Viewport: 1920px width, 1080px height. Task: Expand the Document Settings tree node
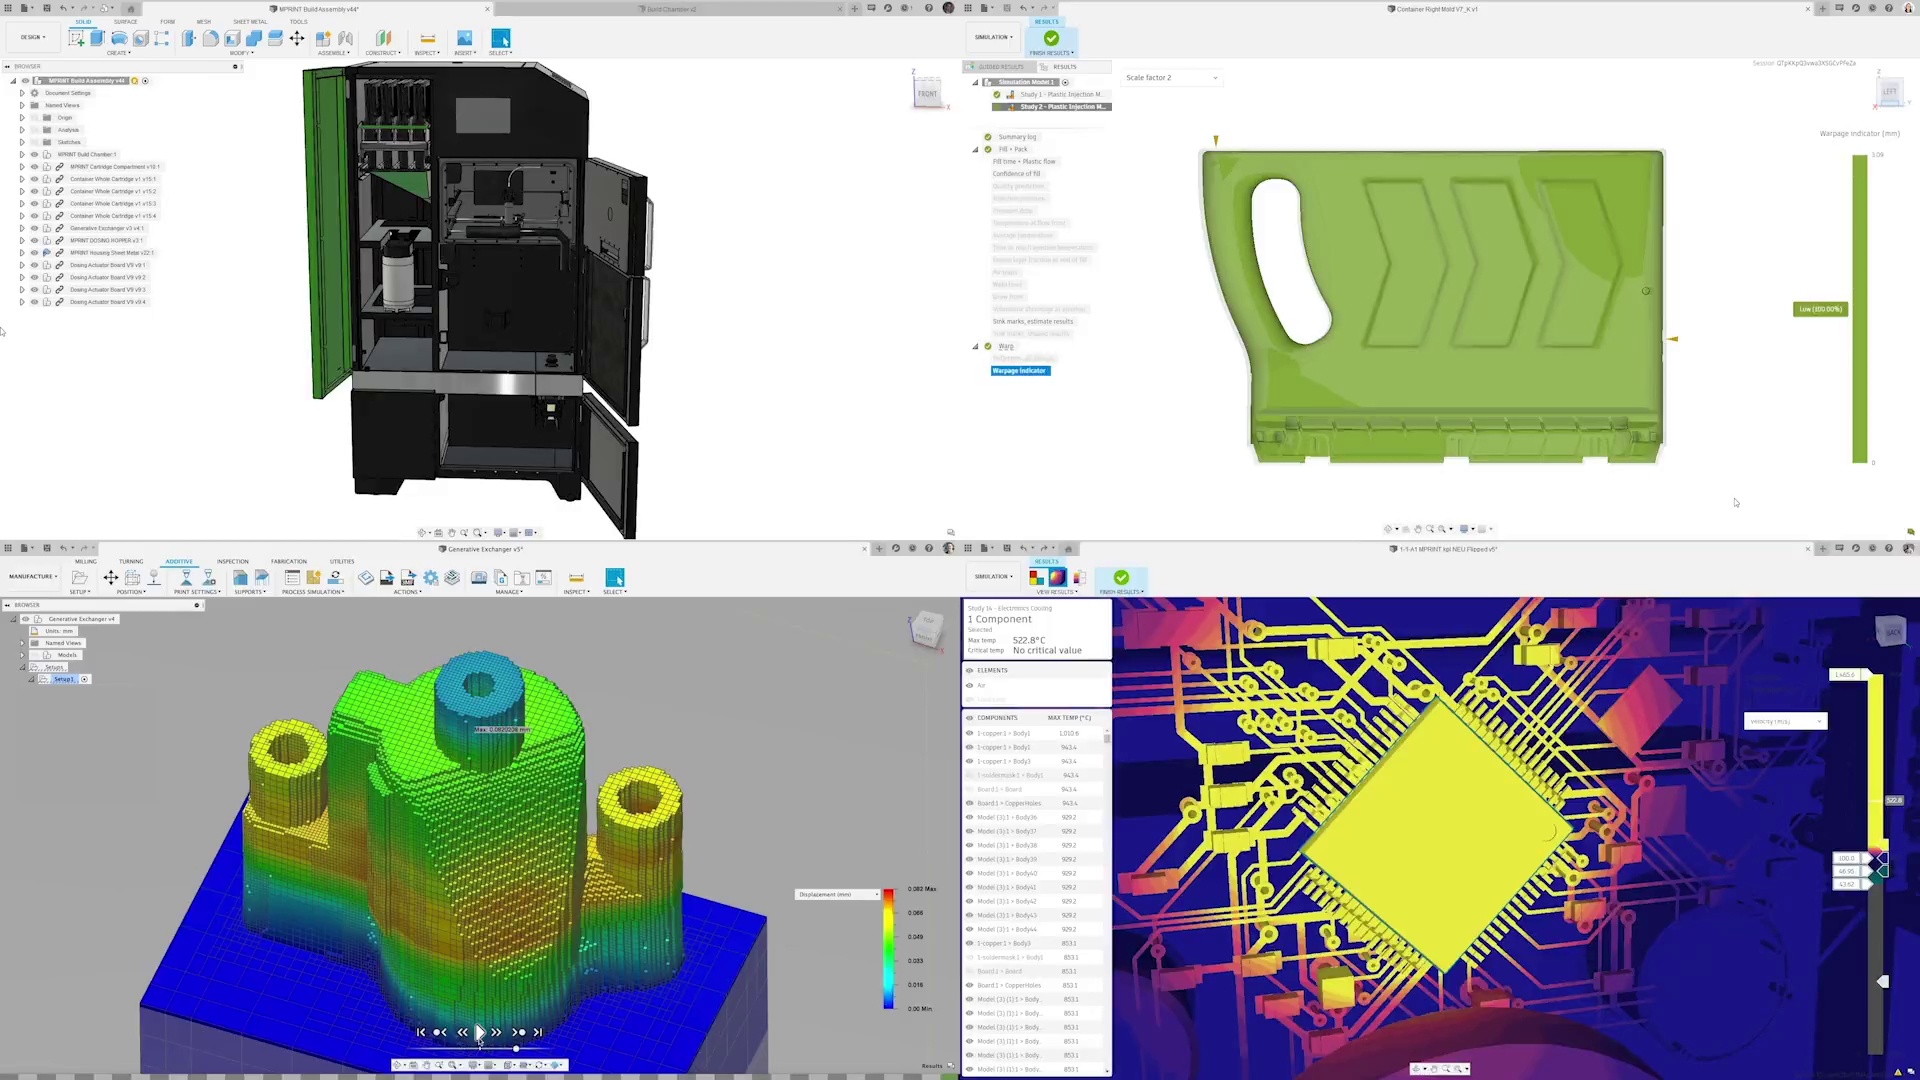pyautogui.click(x=22, y=93)
